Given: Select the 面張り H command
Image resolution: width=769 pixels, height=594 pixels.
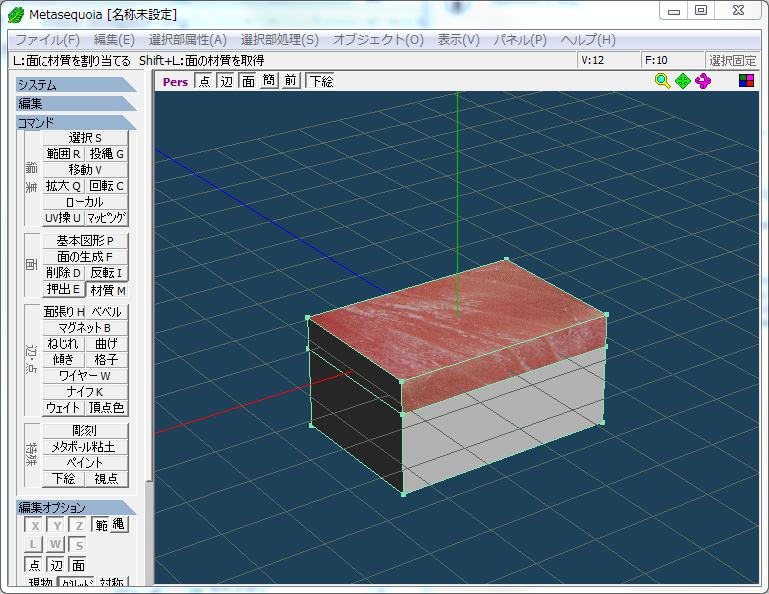Looking at the screenshot, I should pyautogui.click(x=64, y=312).
